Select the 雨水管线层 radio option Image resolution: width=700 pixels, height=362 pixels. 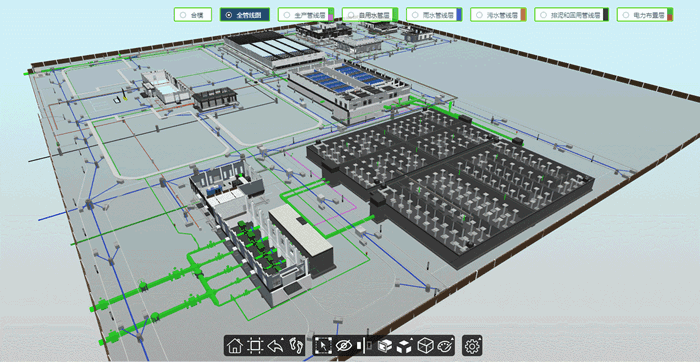click(434, 15)
